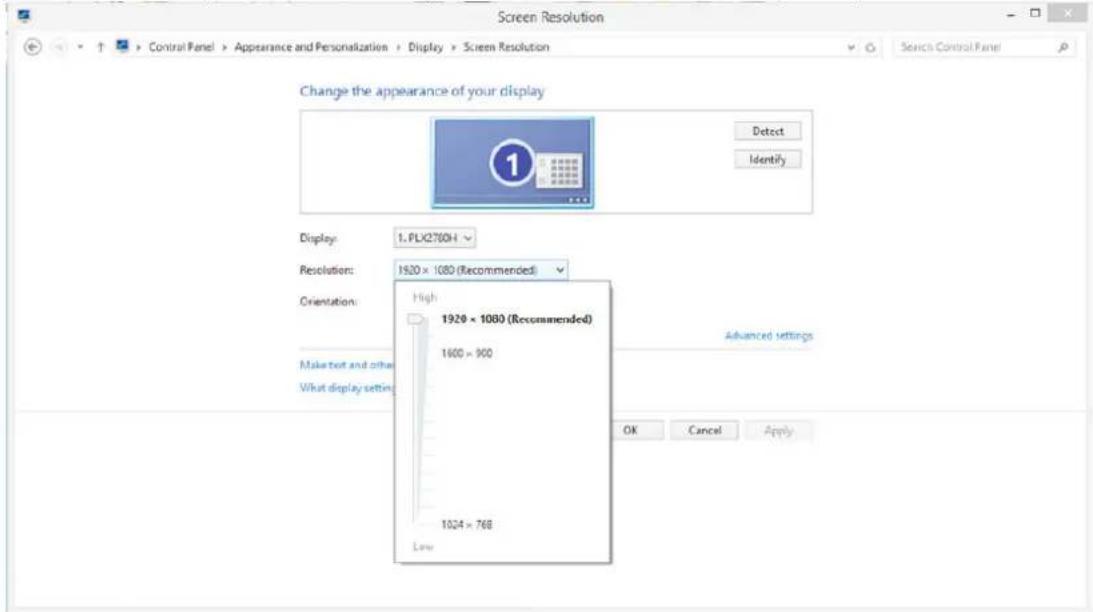
Task: Open Appearance and Personalization breadcrumb
Action: coord(311,47)
